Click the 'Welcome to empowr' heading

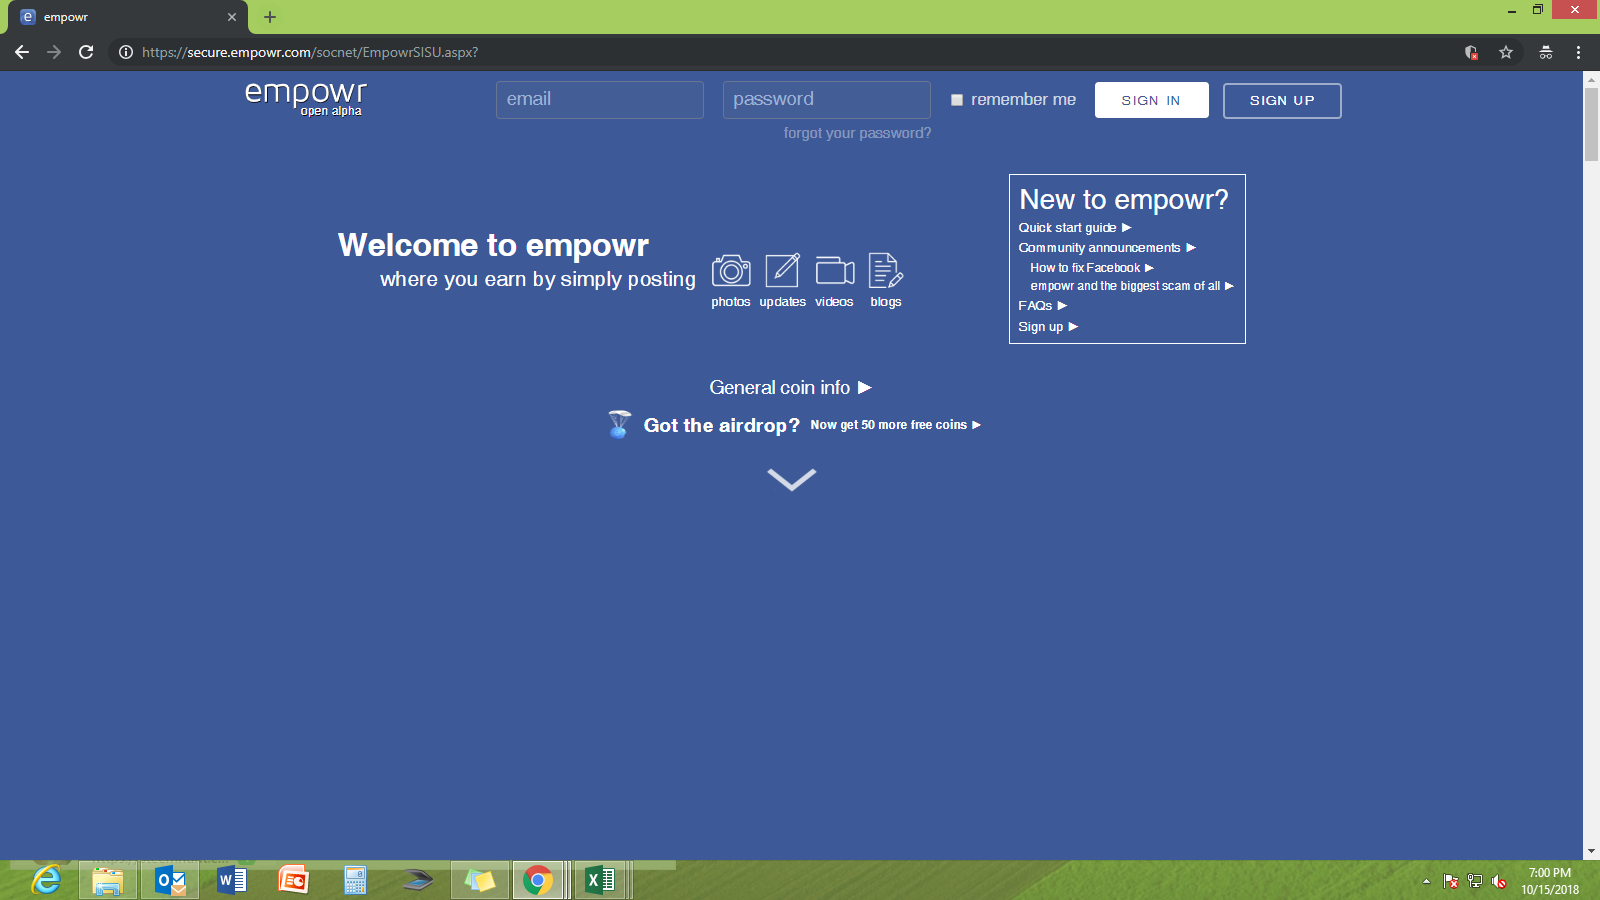[x=493, y=245]
